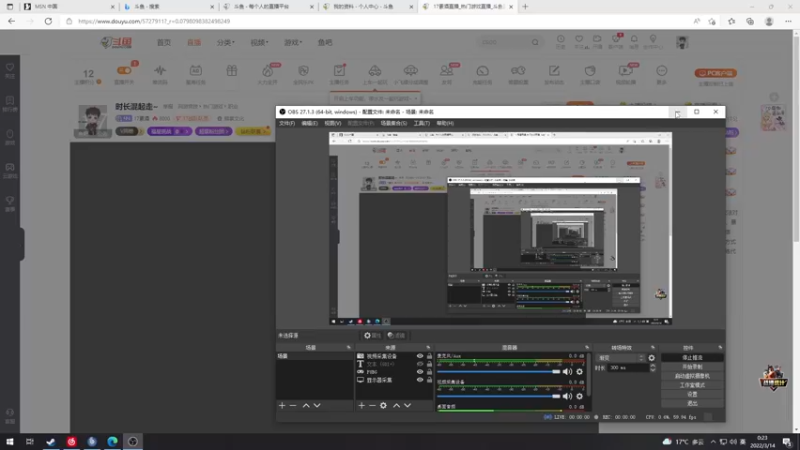Expand the 视频 dropdown in Douyu nav
This screenshot has height=450, width=800.
coord(259,42)
